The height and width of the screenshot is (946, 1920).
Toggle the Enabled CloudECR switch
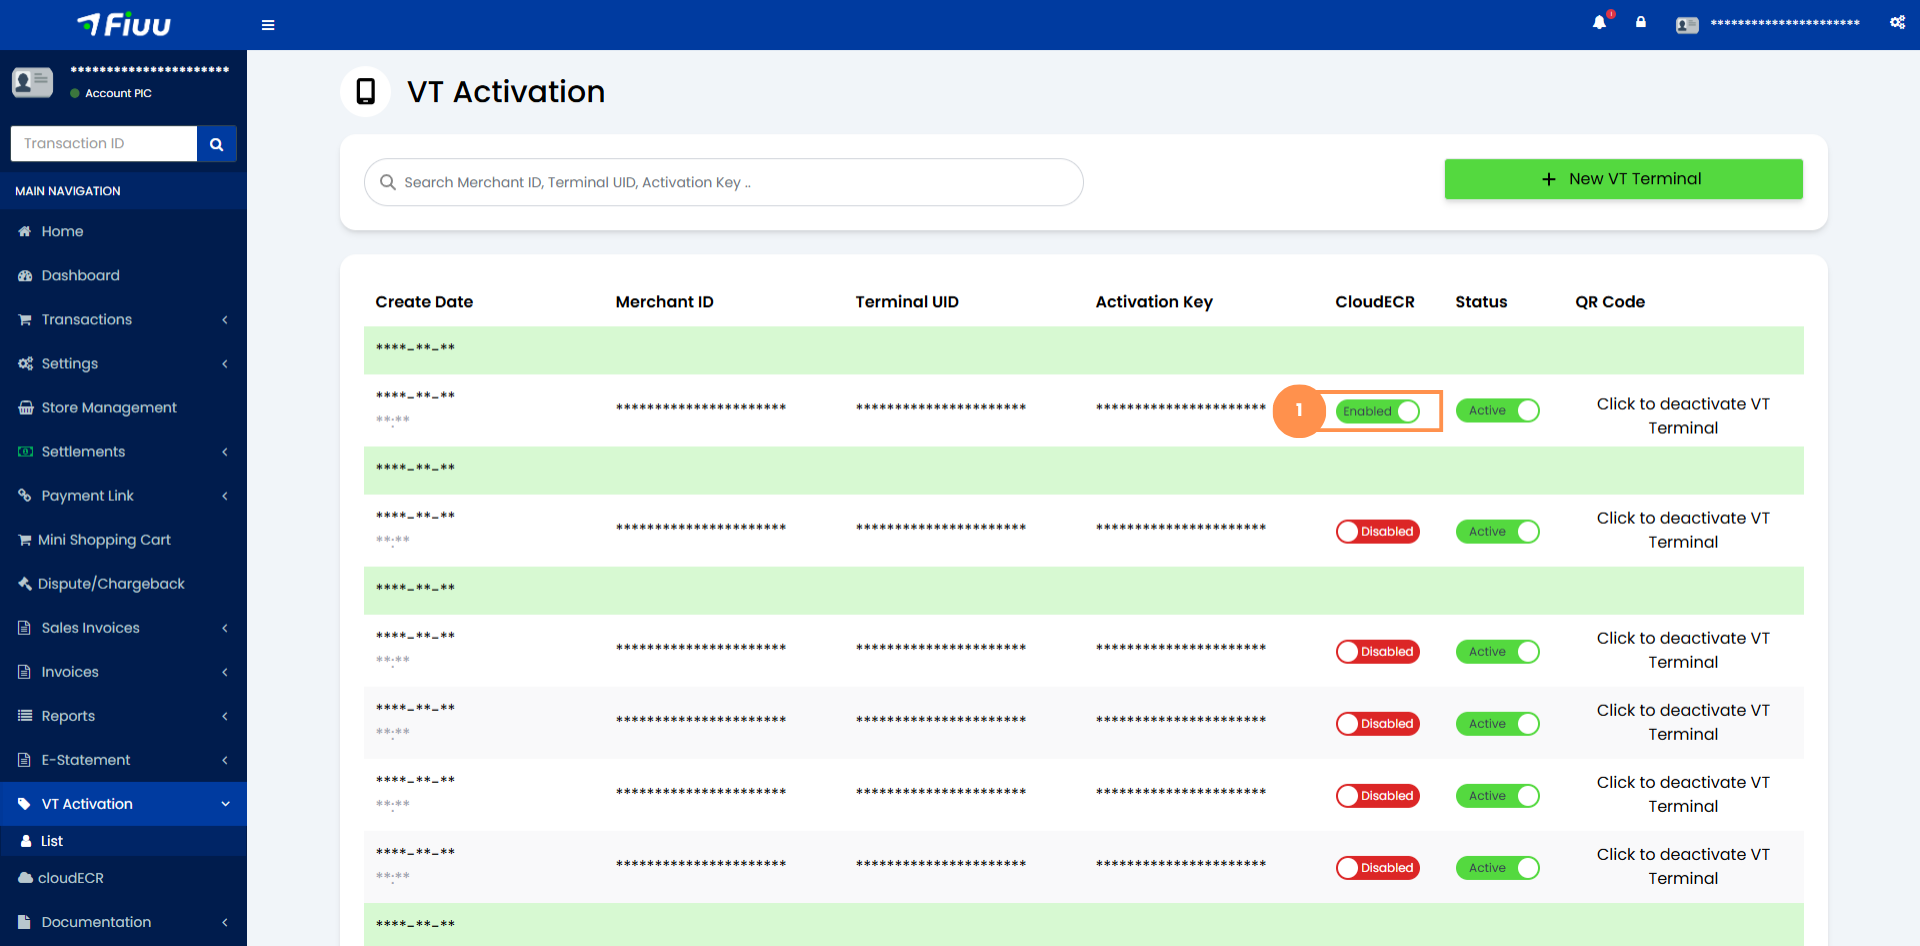click(1378, 411)
